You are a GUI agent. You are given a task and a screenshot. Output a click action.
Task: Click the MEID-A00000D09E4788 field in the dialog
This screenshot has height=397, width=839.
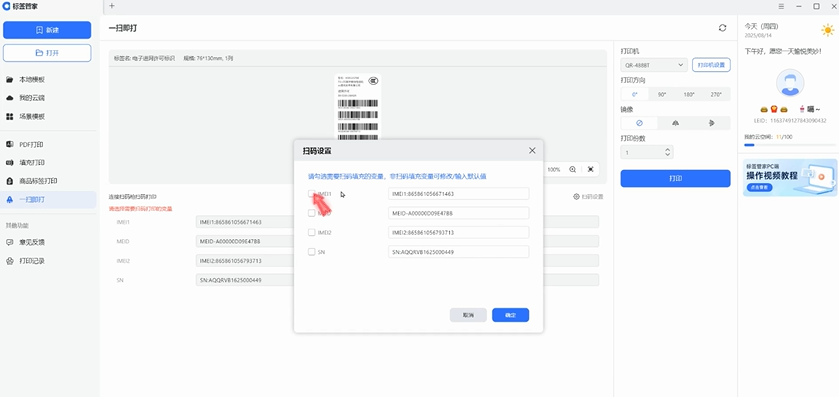(459, 213)
